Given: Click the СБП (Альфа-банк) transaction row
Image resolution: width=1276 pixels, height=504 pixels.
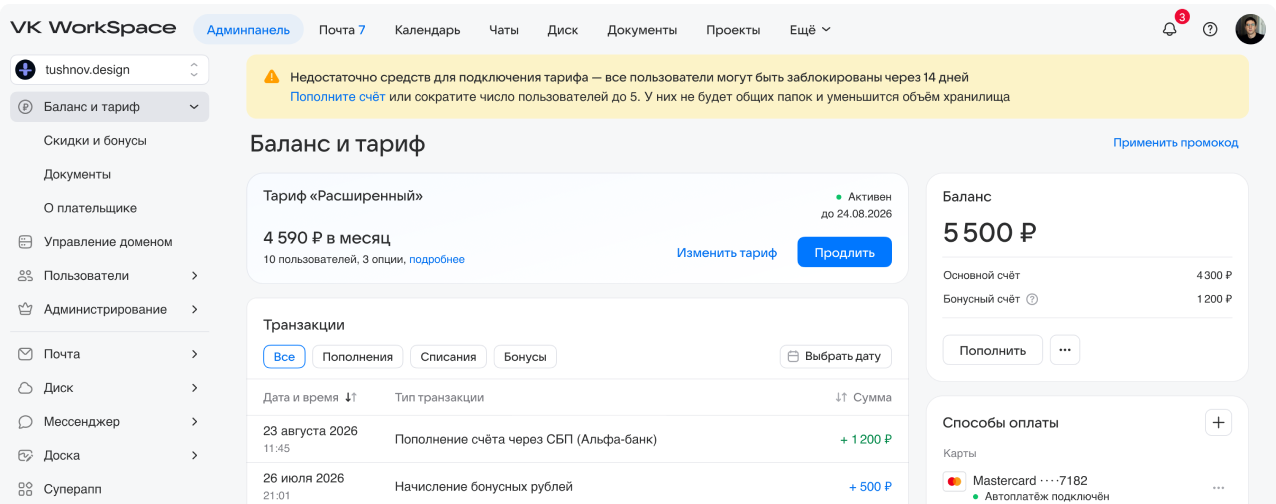Looking at the screenshot, I should coord(577,439).
